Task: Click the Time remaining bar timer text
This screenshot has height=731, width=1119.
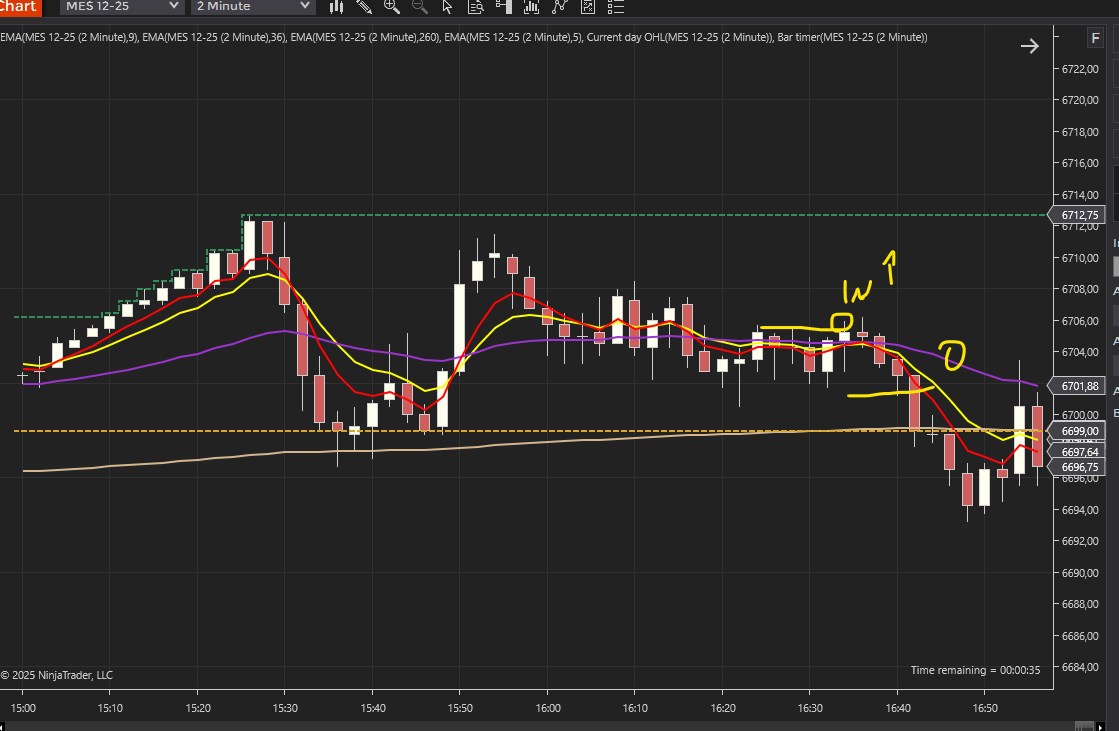Action: [975, 670]
